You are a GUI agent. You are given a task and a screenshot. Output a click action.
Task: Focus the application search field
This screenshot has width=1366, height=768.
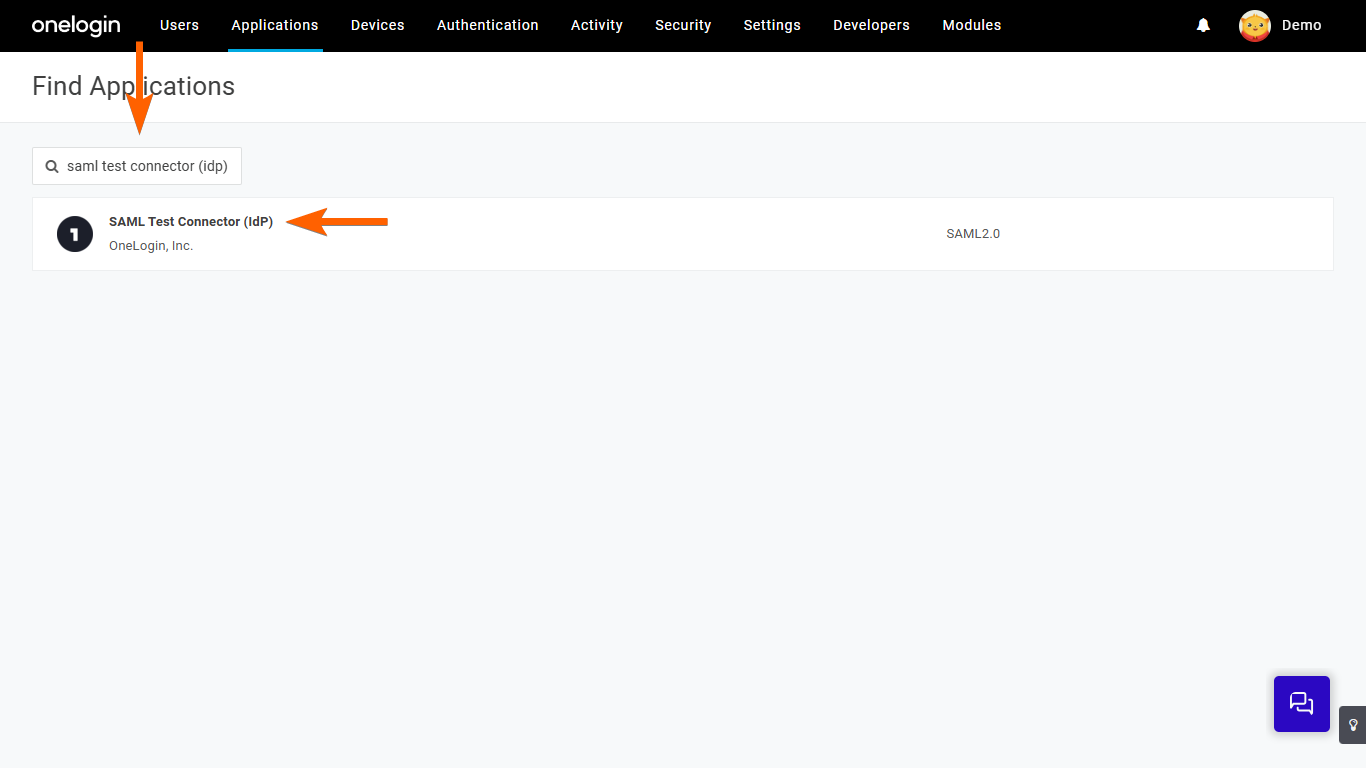137,166
